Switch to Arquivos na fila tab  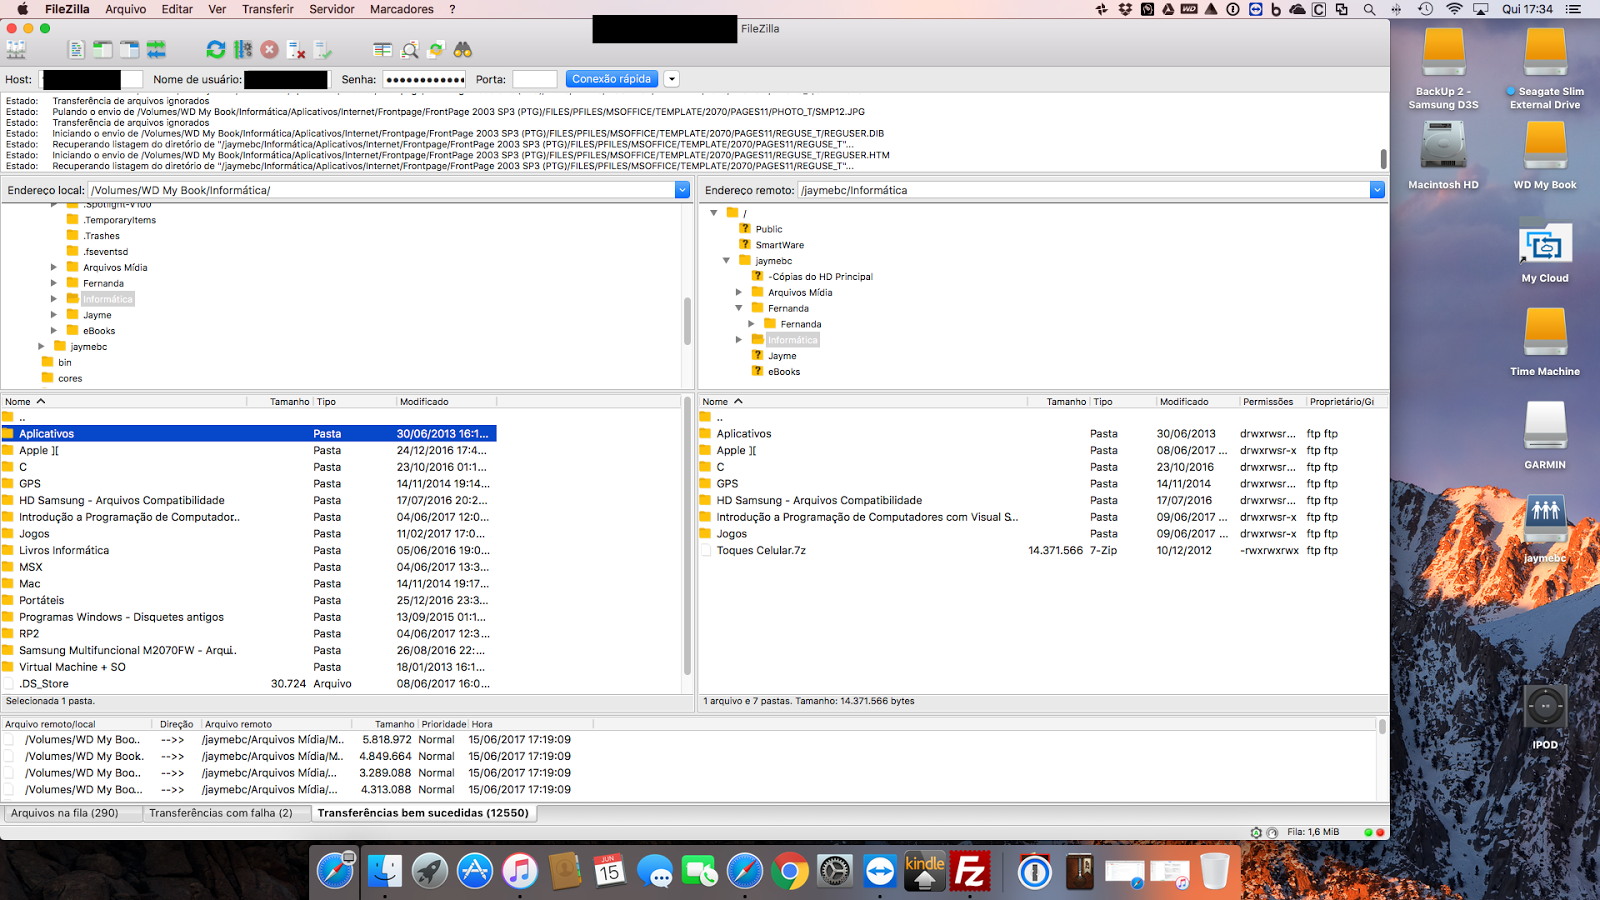click(65, 813)
